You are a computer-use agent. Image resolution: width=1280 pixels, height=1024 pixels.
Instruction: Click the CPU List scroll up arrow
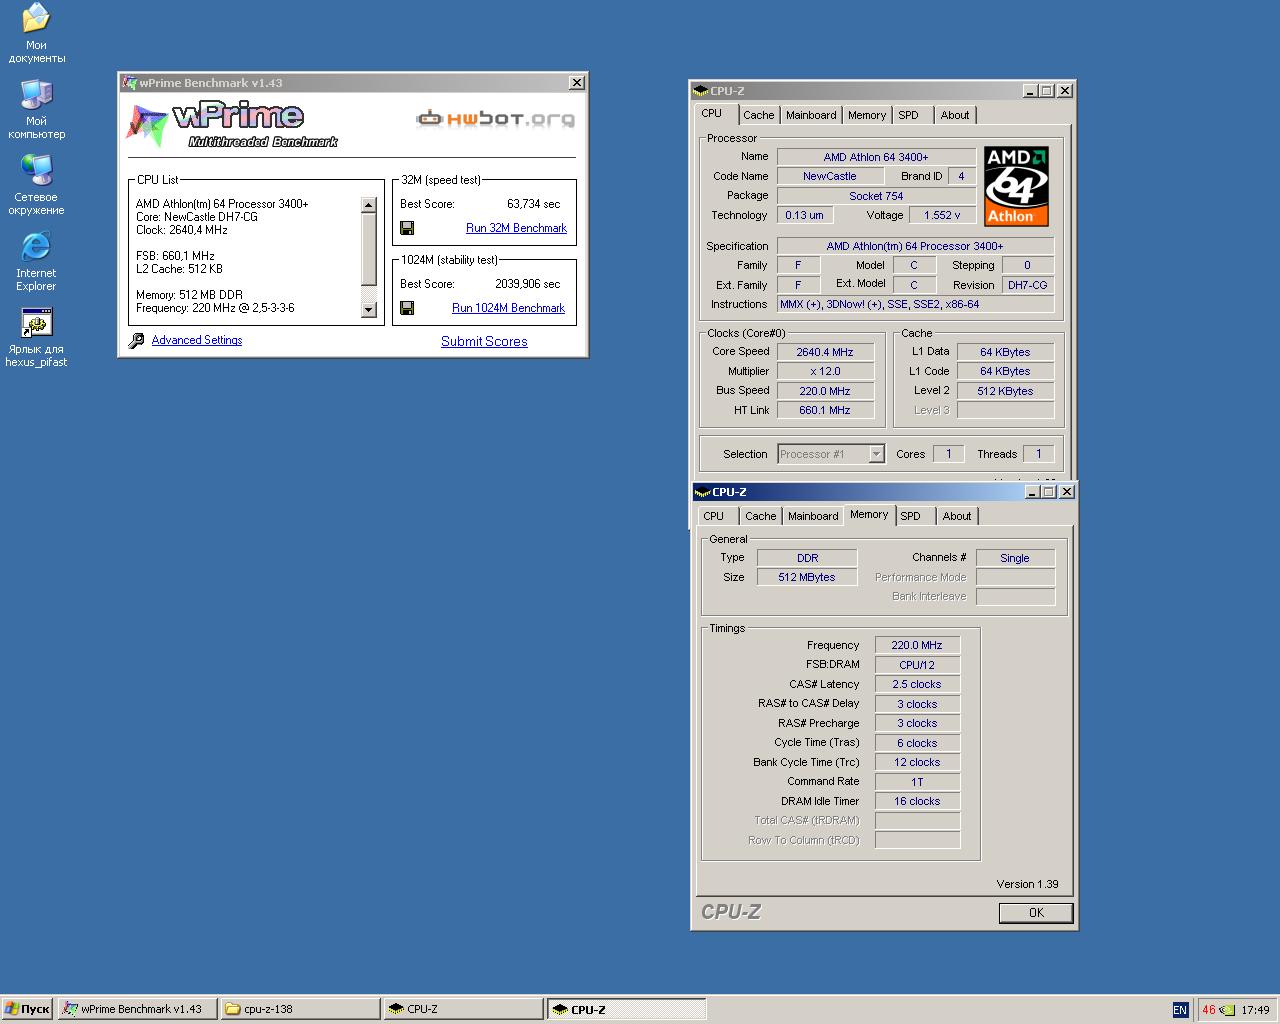(x=368, y=205)
